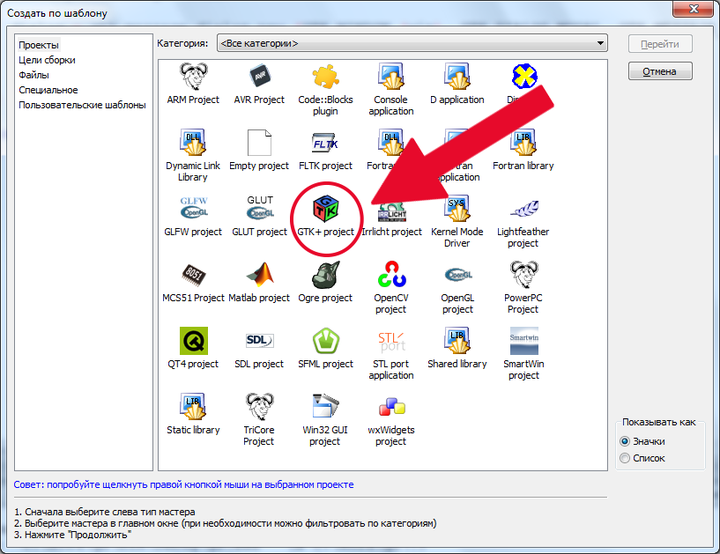
Task: Pick the Win32 GUI project icon
Action: pyautogui.click(x=326, y=406)
